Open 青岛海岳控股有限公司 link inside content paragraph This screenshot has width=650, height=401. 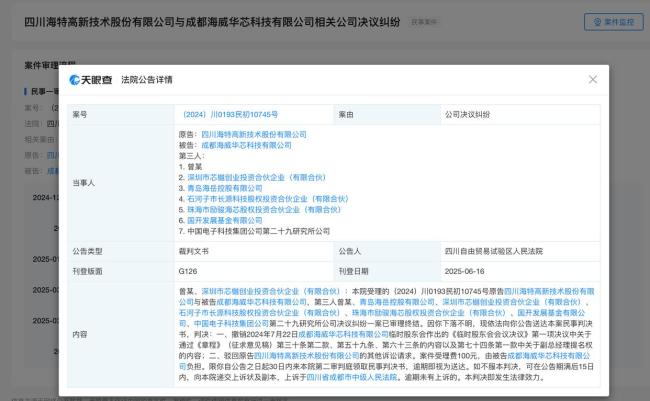(x=397, y=302)
